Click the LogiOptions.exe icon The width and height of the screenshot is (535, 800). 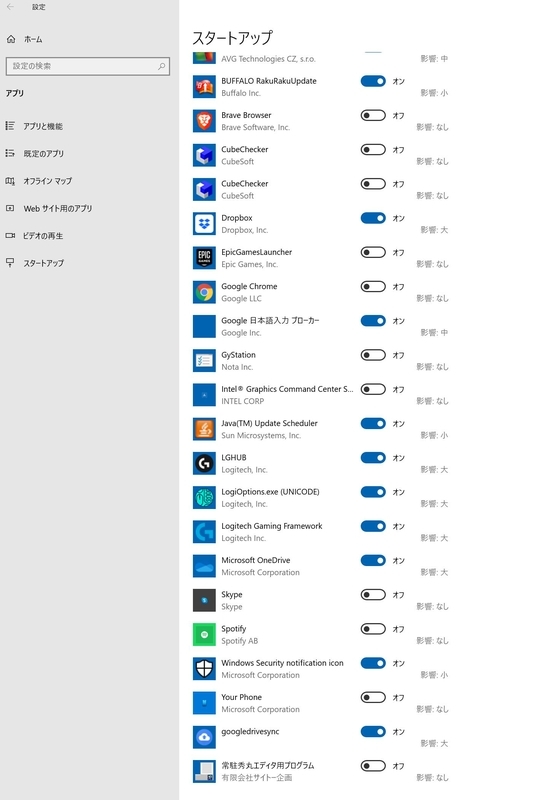click(204, 497)
